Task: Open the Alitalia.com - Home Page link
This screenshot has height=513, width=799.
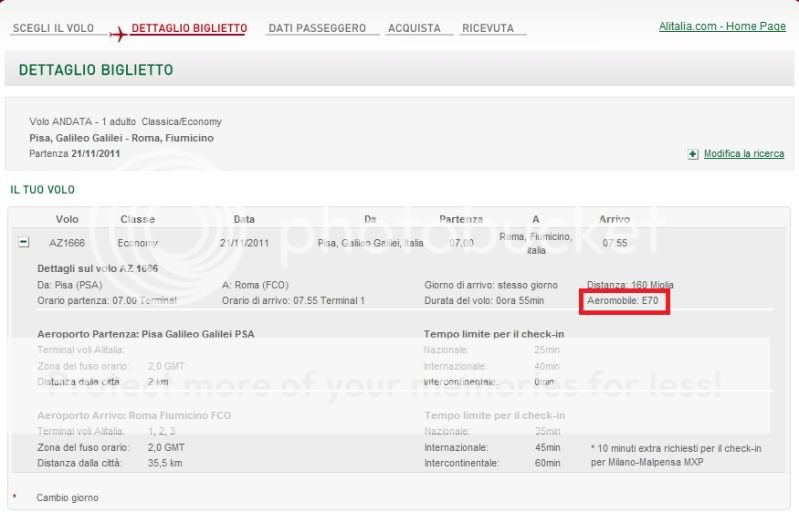Action: 722,26
